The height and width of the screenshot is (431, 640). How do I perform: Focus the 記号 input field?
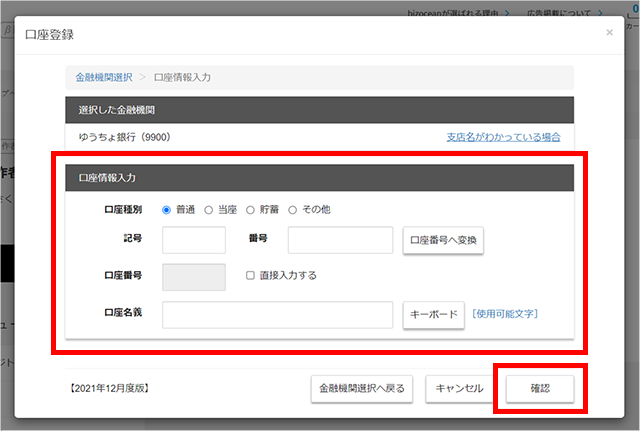tap(194, 240)
